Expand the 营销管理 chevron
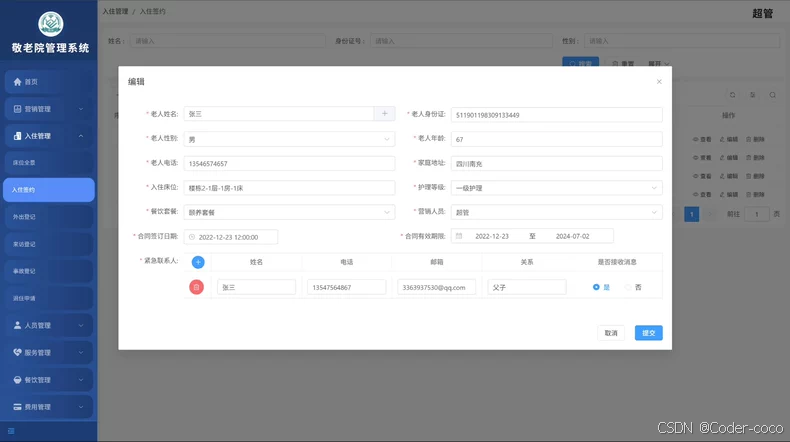 (x=81, y=109)
